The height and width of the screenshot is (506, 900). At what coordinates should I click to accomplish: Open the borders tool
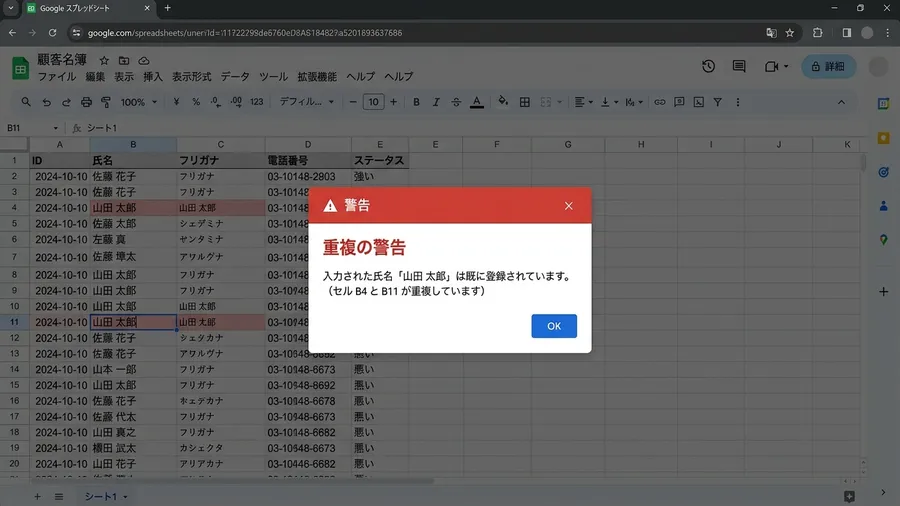[525, 102]
